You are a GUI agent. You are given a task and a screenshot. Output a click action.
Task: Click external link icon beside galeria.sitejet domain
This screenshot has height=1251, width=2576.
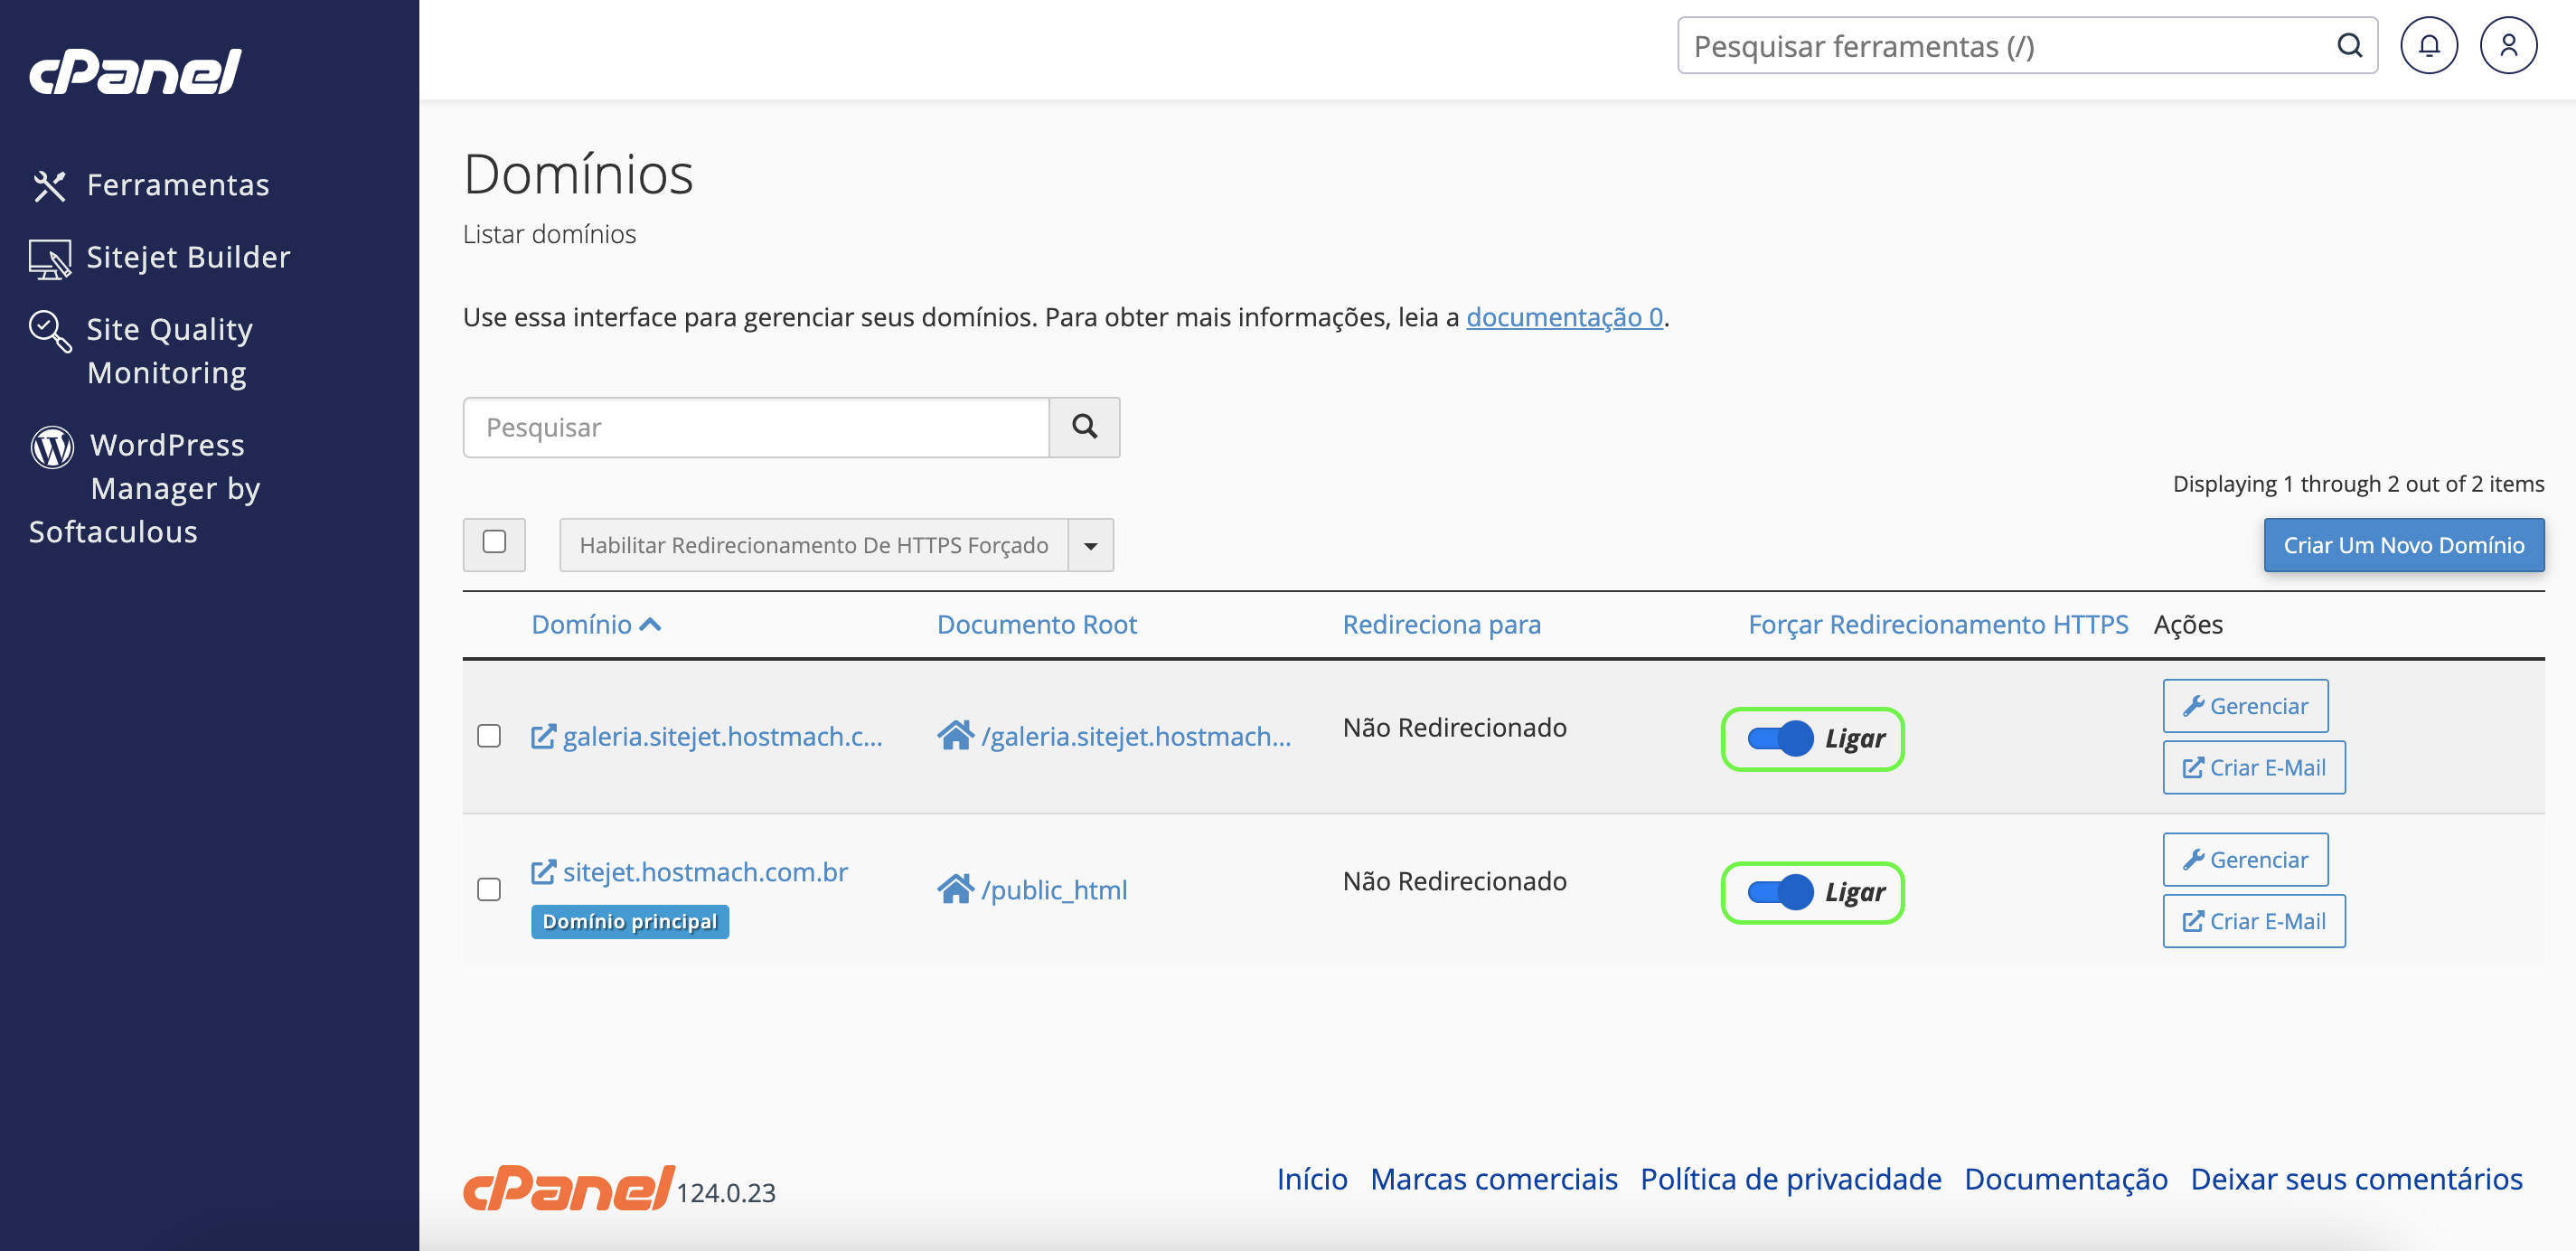pyautogui.click(x=543, y=737)
